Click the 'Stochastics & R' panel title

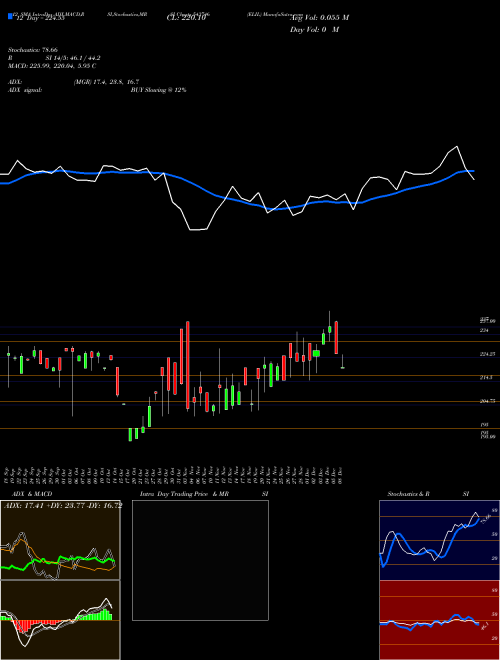(409, 494)
